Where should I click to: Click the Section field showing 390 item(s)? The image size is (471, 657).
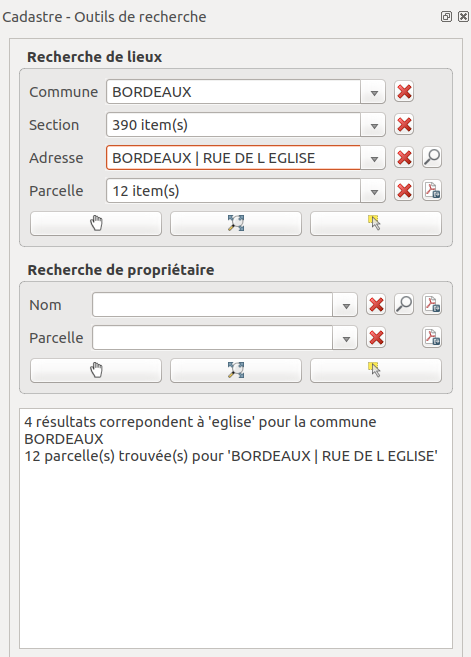click(233, 125)
